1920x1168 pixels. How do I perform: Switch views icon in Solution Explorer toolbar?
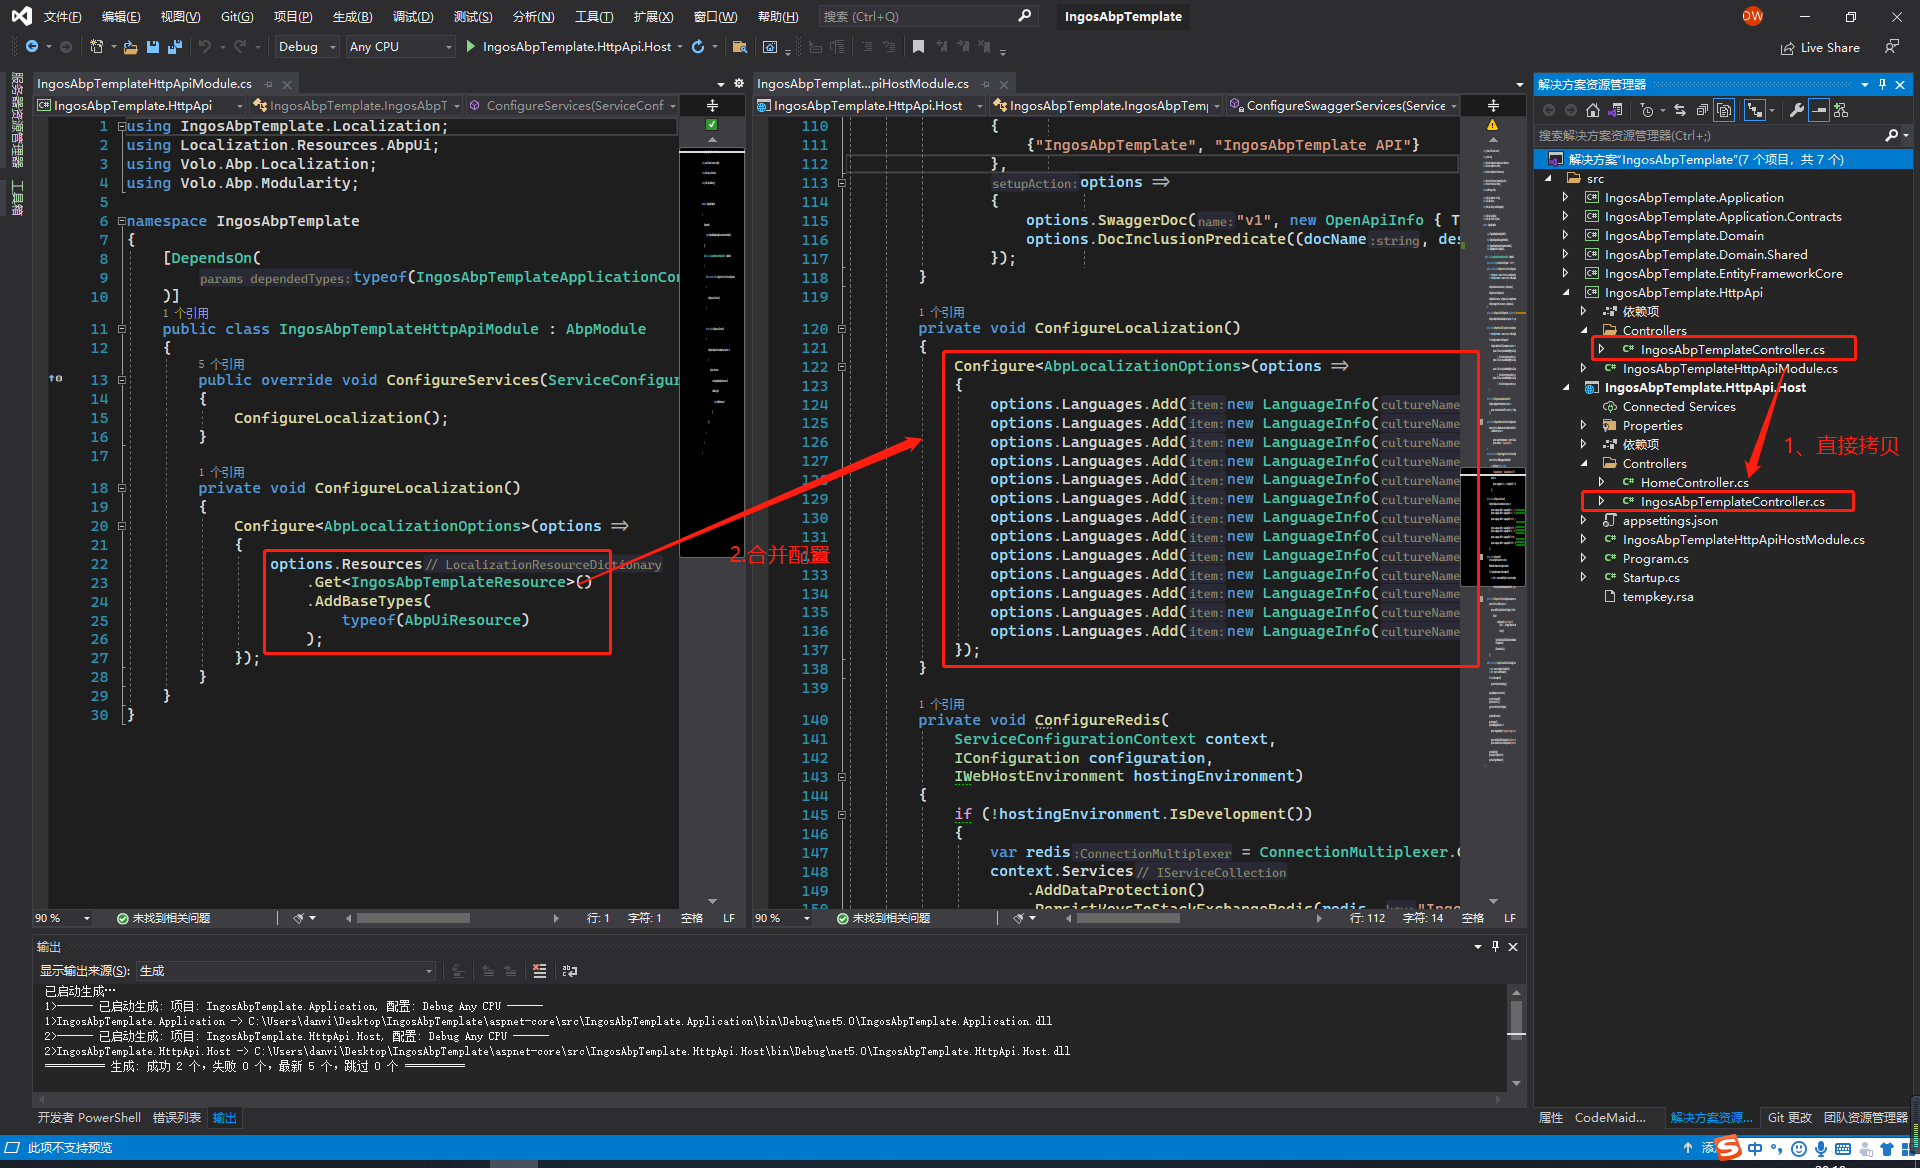[1614, 110]
